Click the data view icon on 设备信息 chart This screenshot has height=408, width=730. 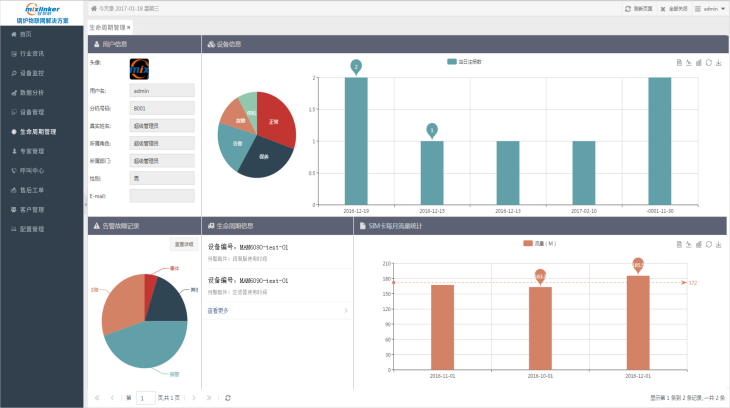click(x=679, y=62)
